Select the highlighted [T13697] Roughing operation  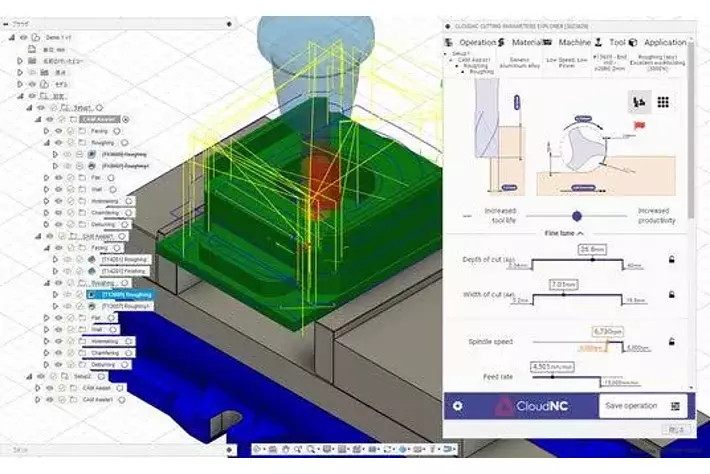125,295
